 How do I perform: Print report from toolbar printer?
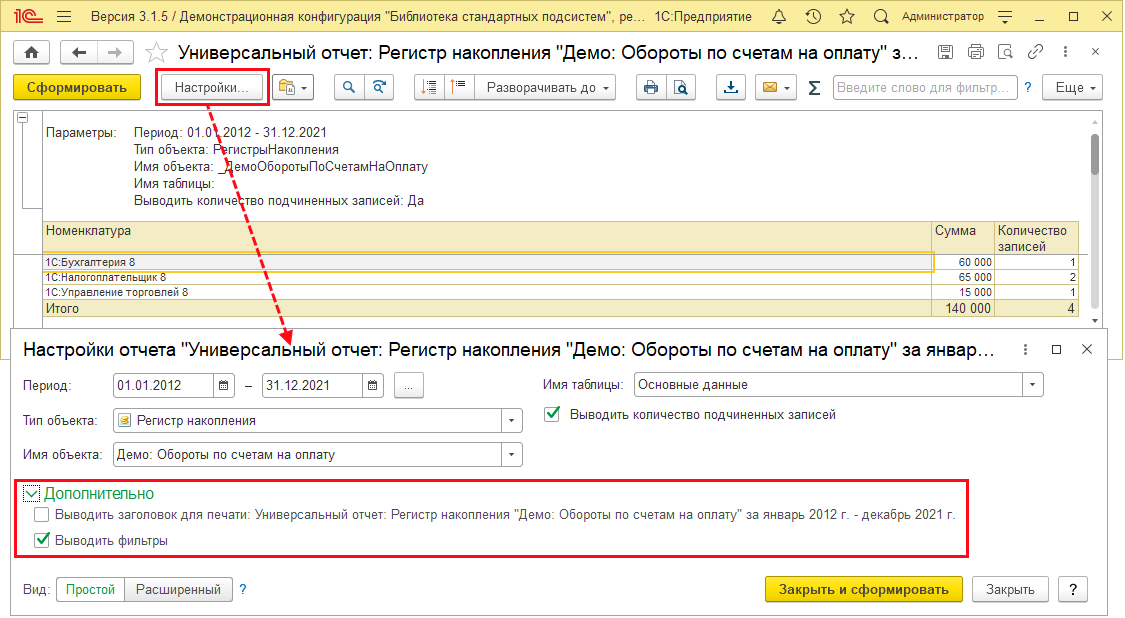[x=651, y=88]
